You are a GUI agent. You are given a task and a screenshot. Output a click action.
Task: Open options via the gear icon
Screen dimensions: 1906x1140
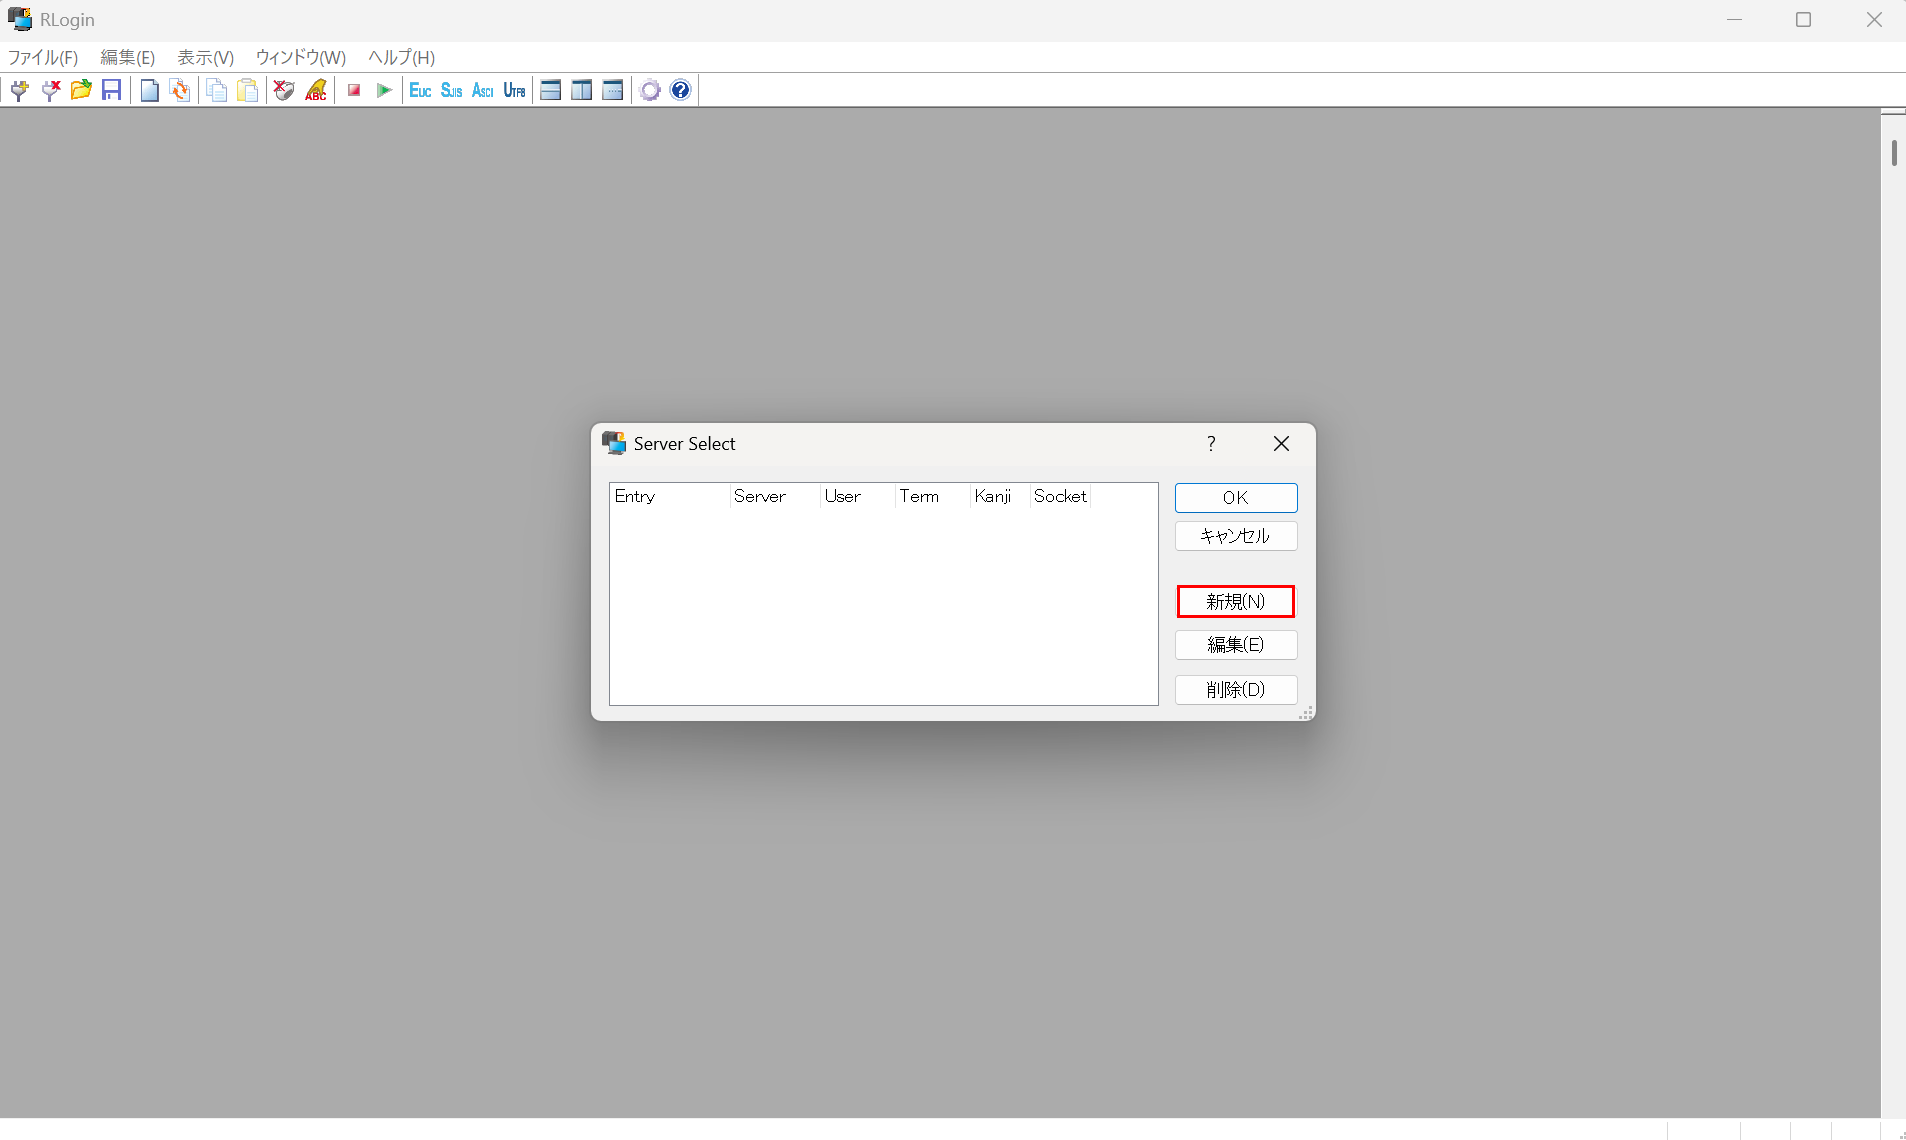tap(649, 90)
